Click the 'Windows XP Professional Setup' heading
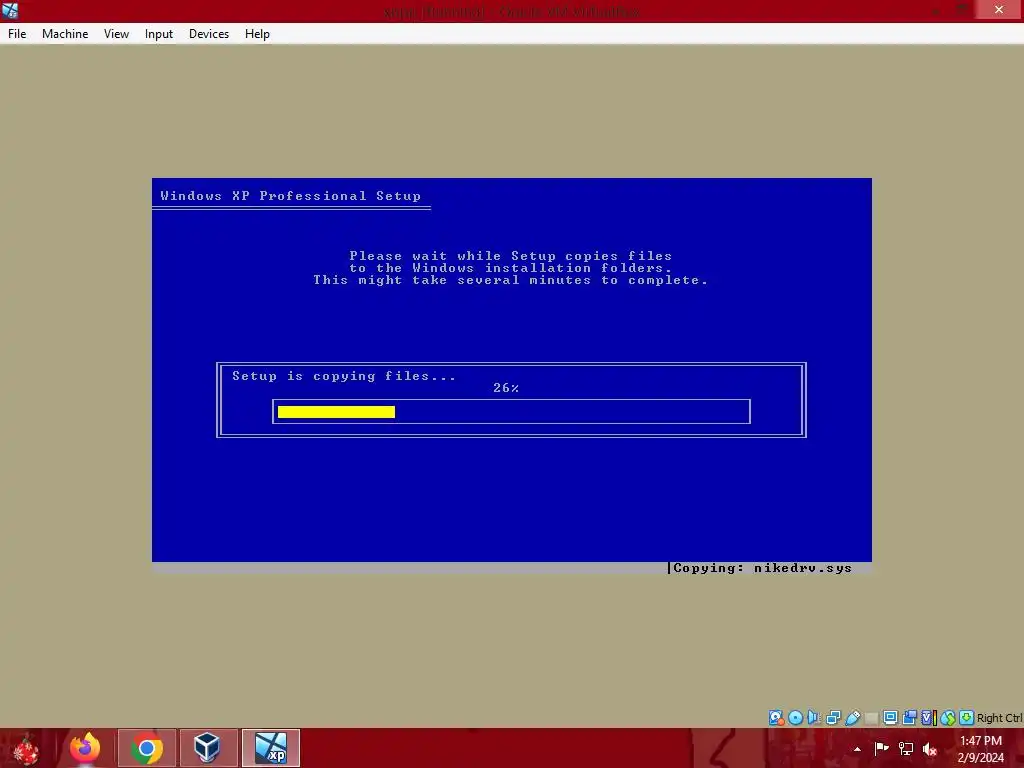 pyautogui.click(x=291, y=196)
